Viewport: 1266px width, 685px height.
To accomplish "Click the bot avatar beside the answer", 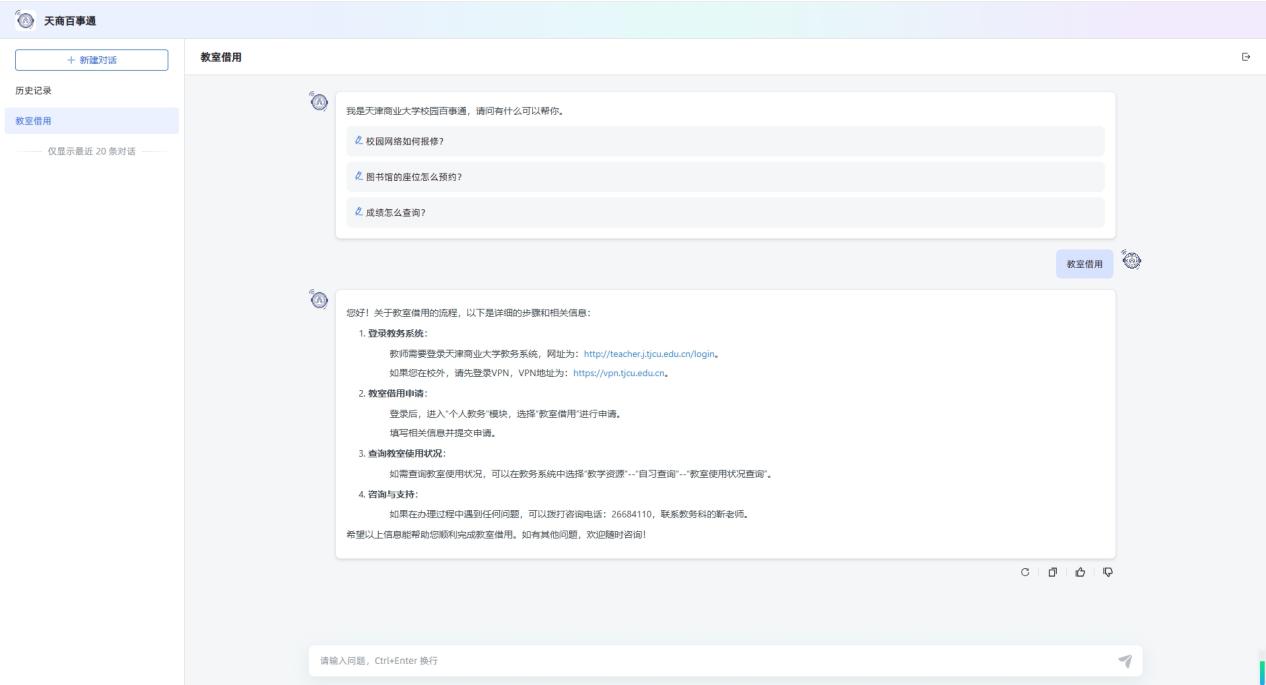I will 319,299.
